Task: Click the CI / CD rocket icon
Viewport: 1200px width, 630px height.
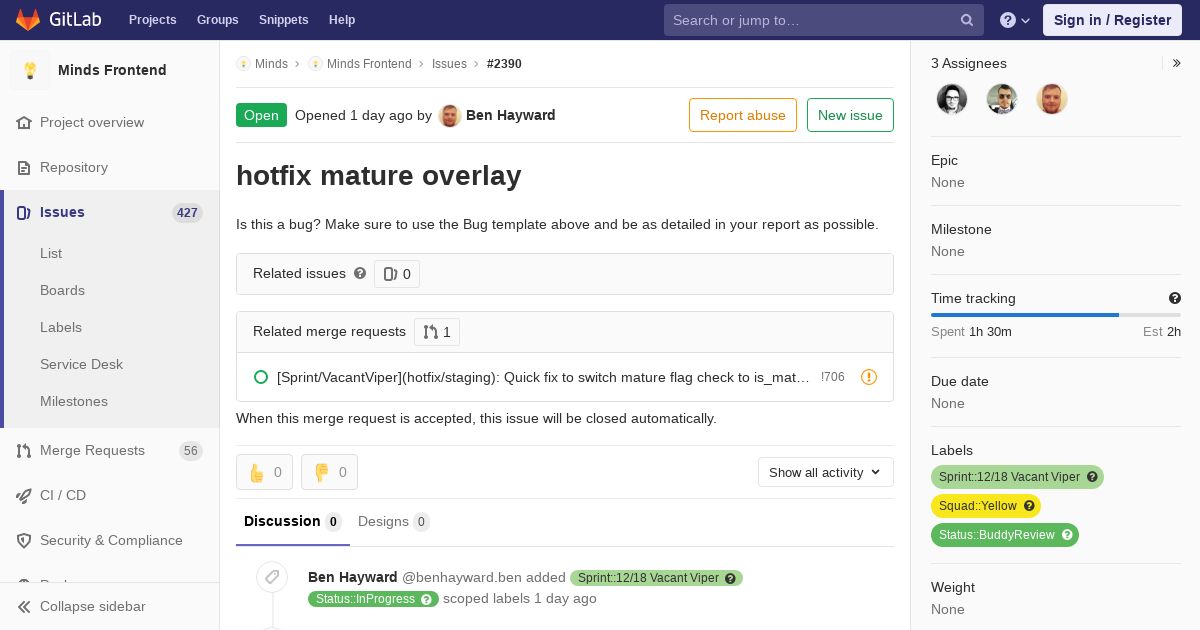Action: point(24,495)
